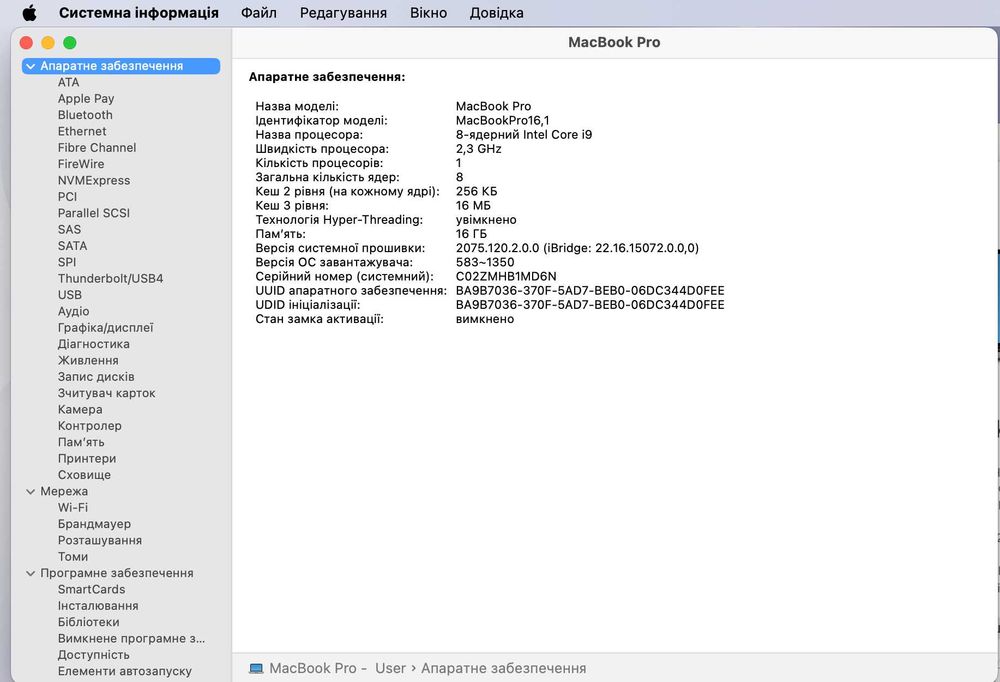Open the Довідка menu
This screenshot has height=682, width=1000.
click(497, 13)
